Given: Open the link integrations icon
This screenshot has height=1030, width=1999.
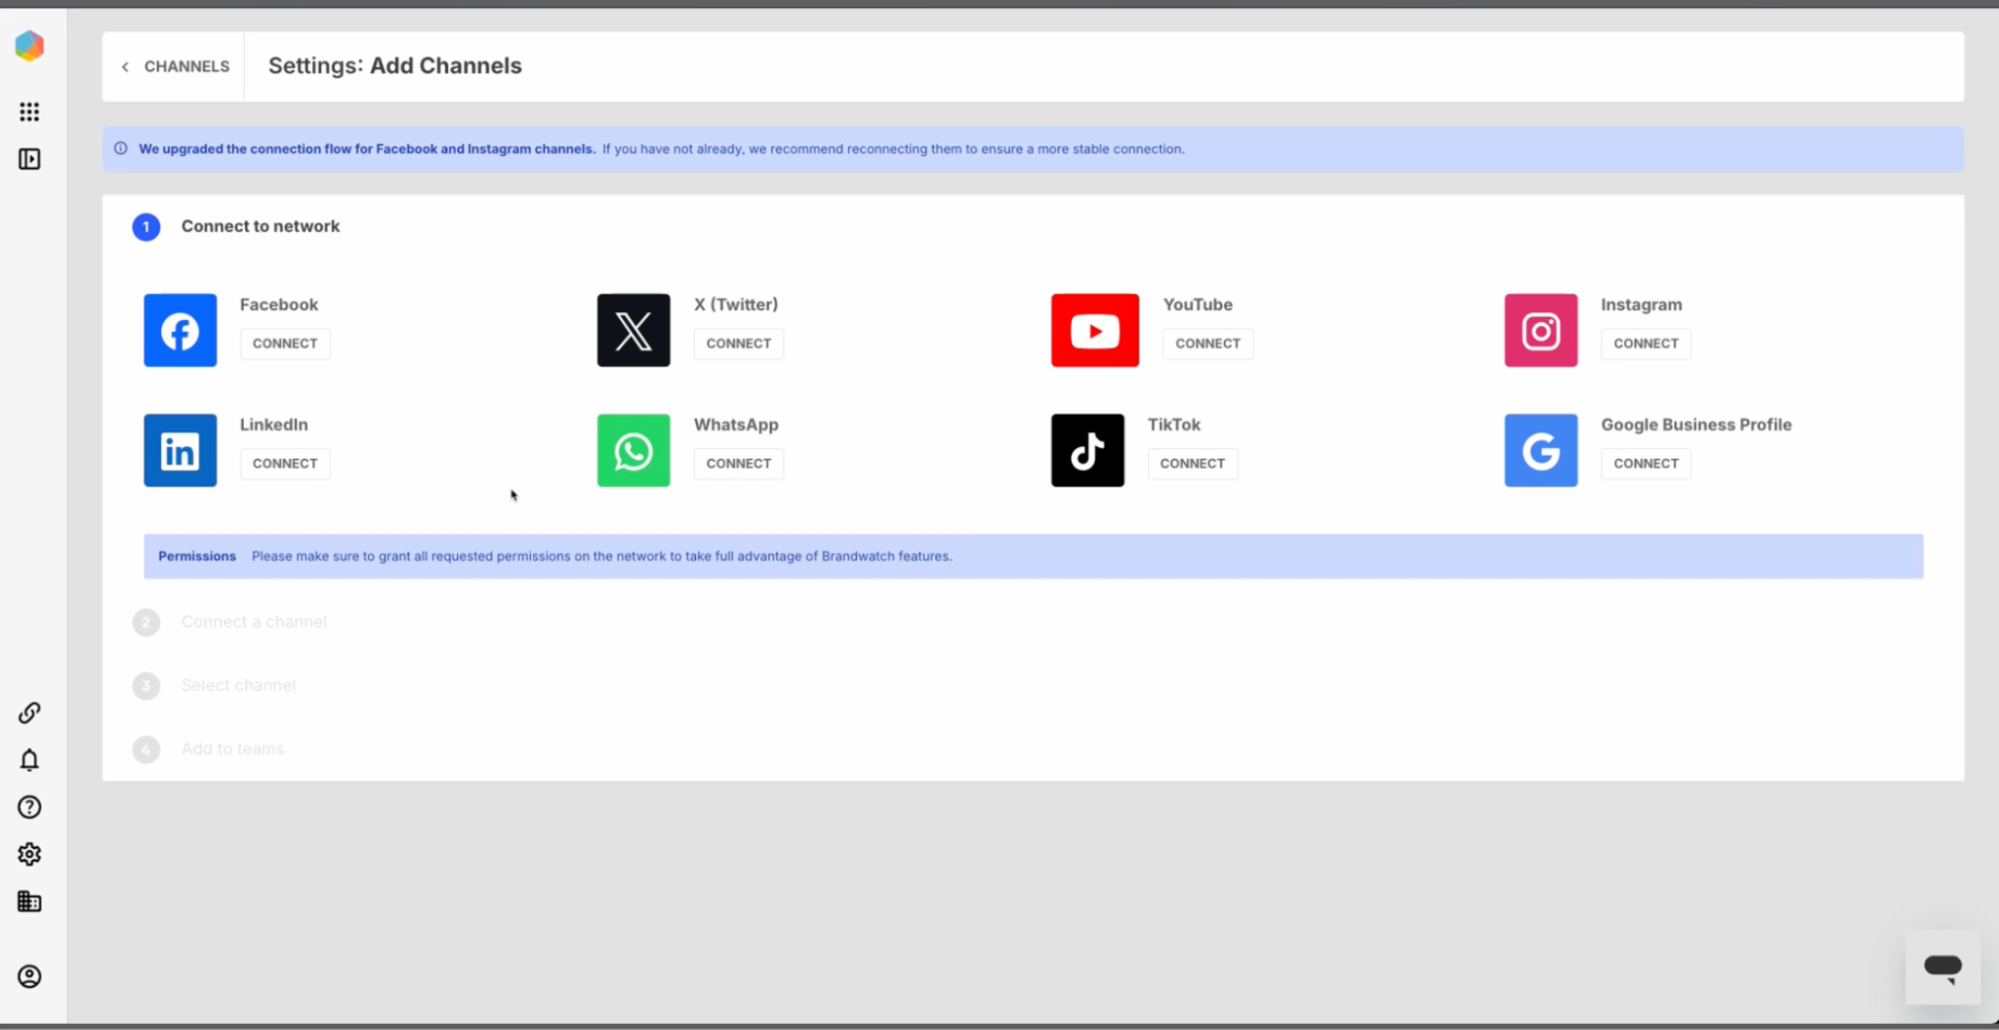Looking at the screenshot, I should click(29, 713).
